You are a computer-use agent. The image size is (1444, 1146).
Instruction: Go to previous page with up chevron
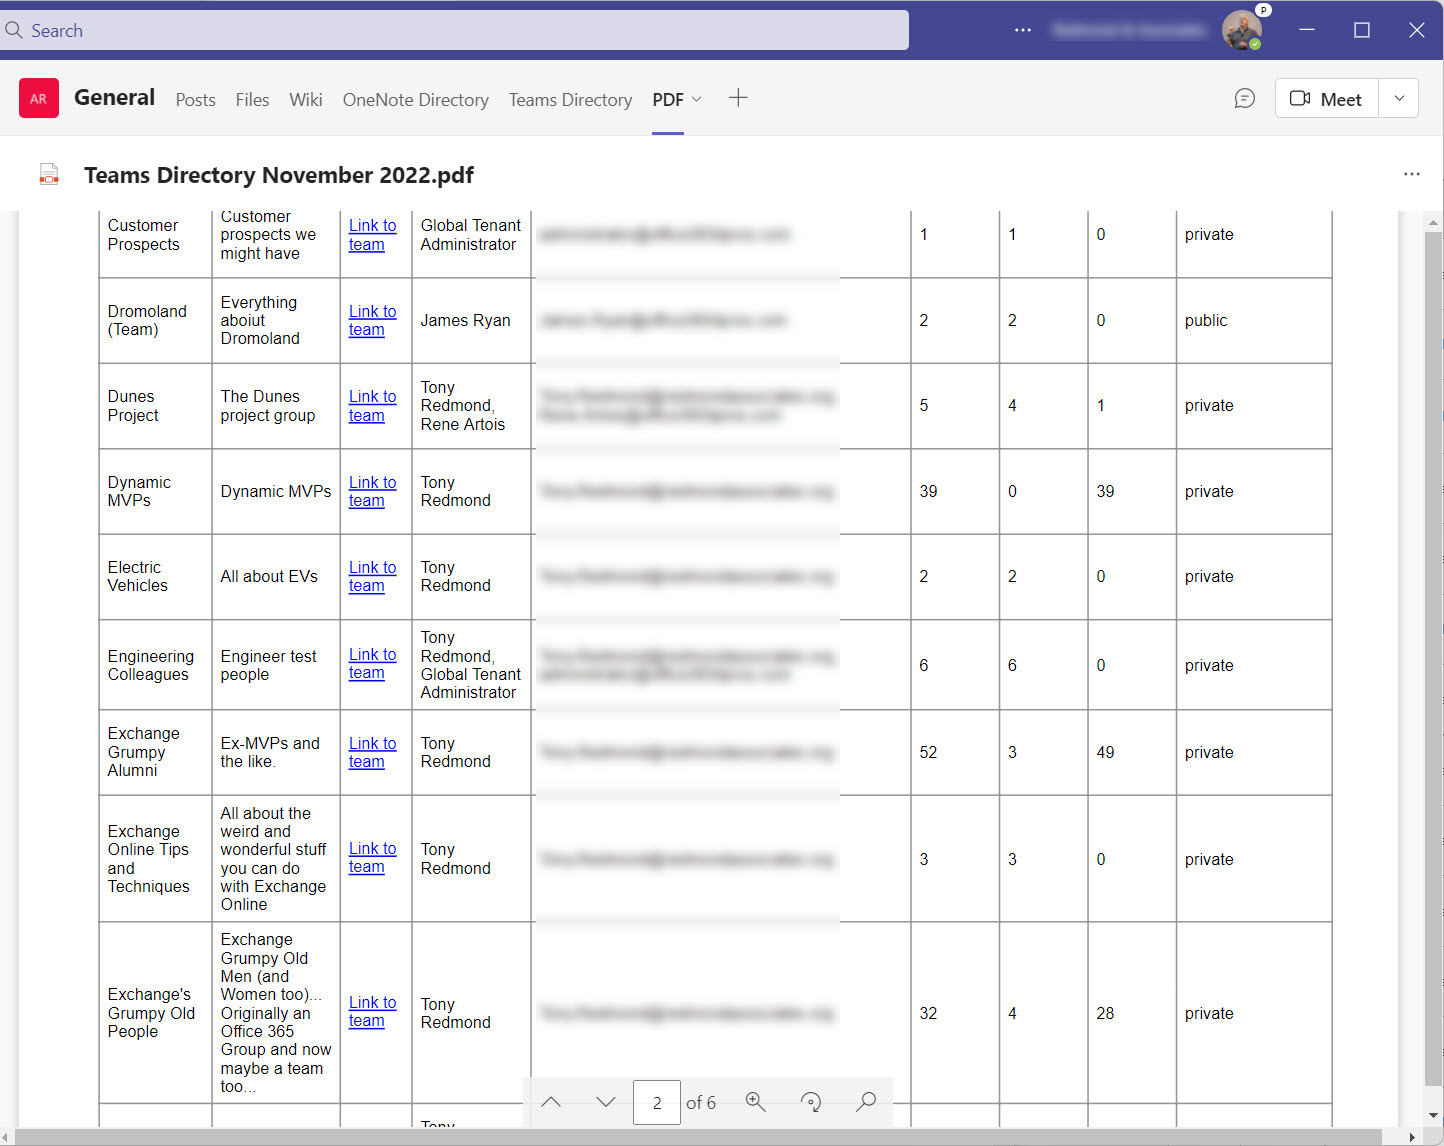coord(551,1102)
